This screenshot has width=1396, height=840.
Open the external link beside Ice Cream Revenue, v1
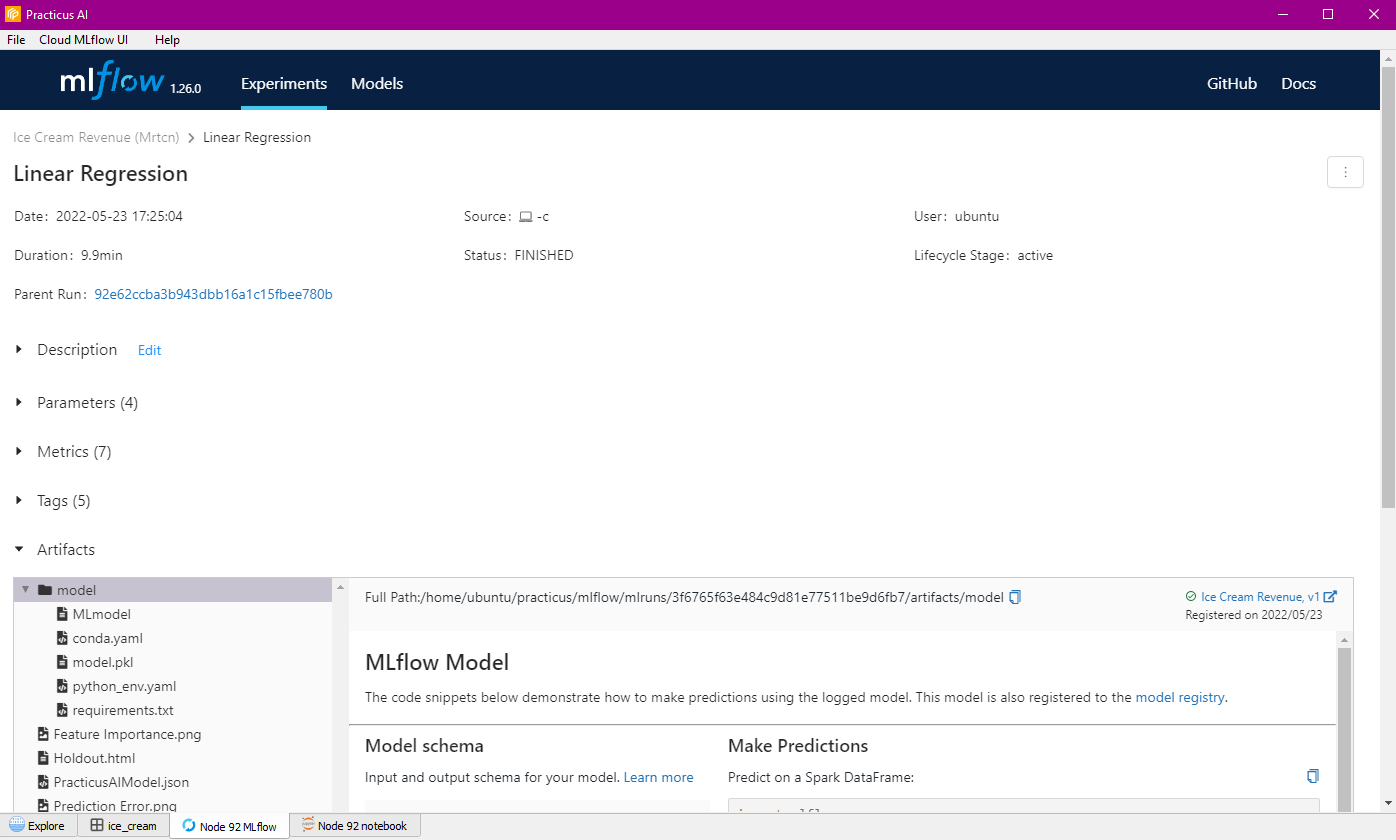coord(1329,595)
